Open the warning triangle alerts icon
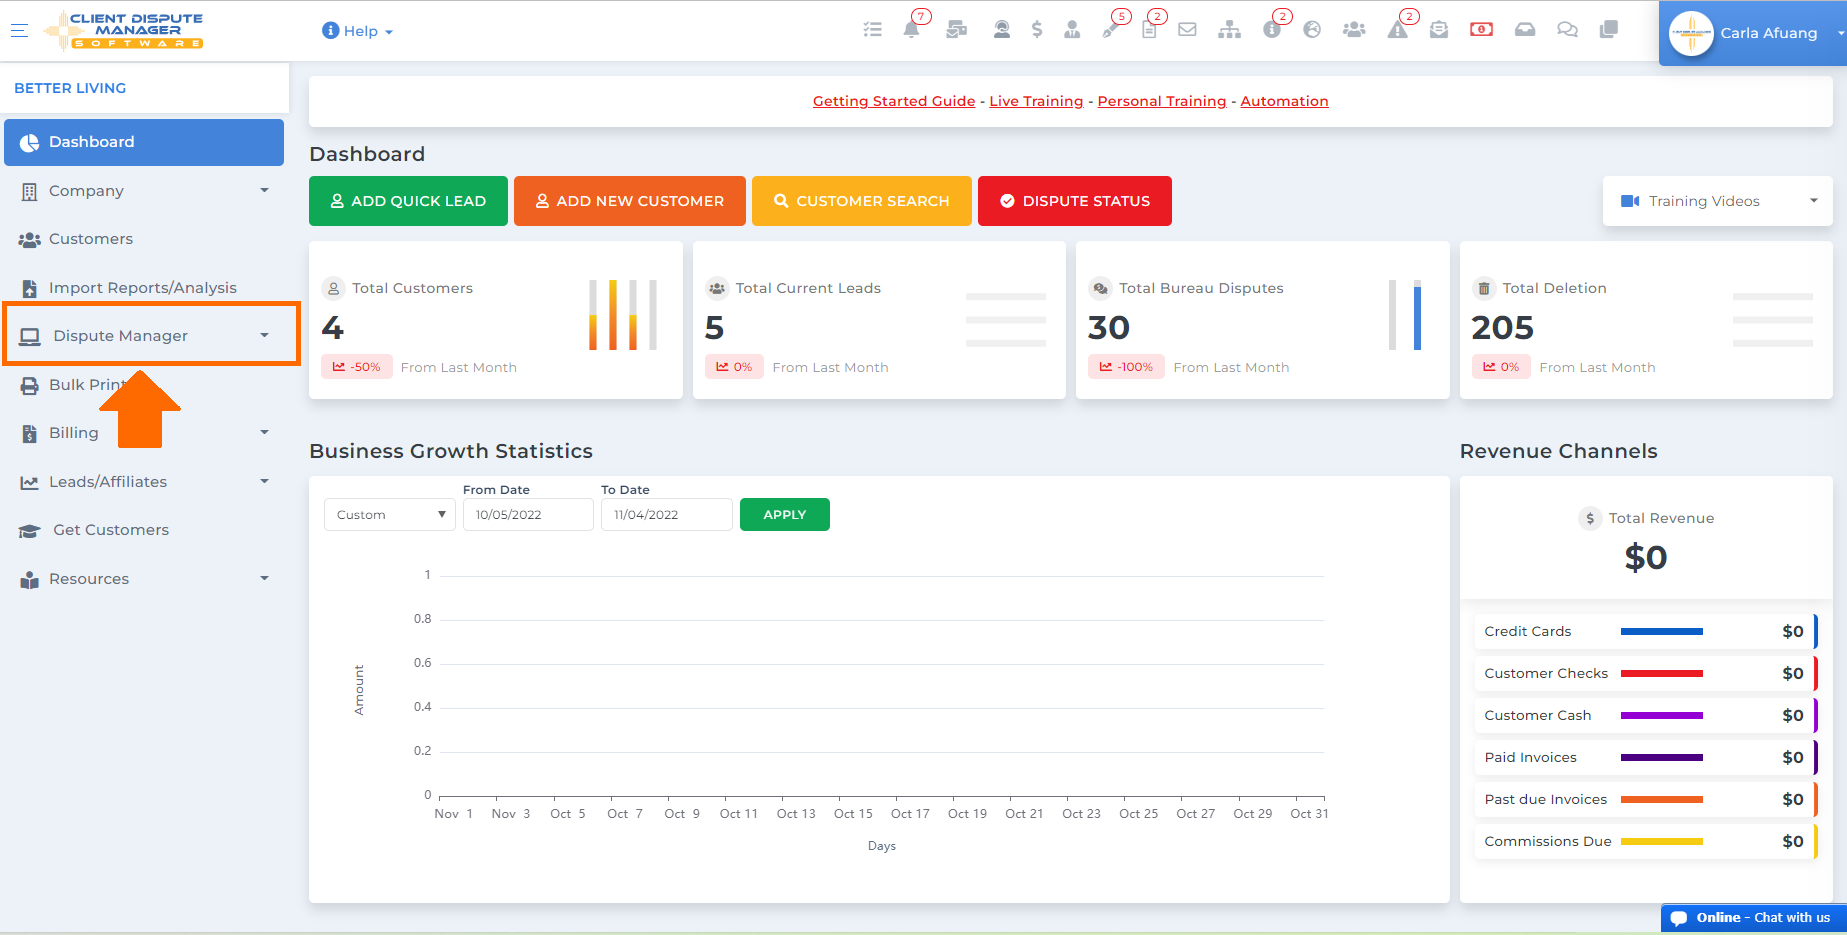 [x=1397, y=30]
